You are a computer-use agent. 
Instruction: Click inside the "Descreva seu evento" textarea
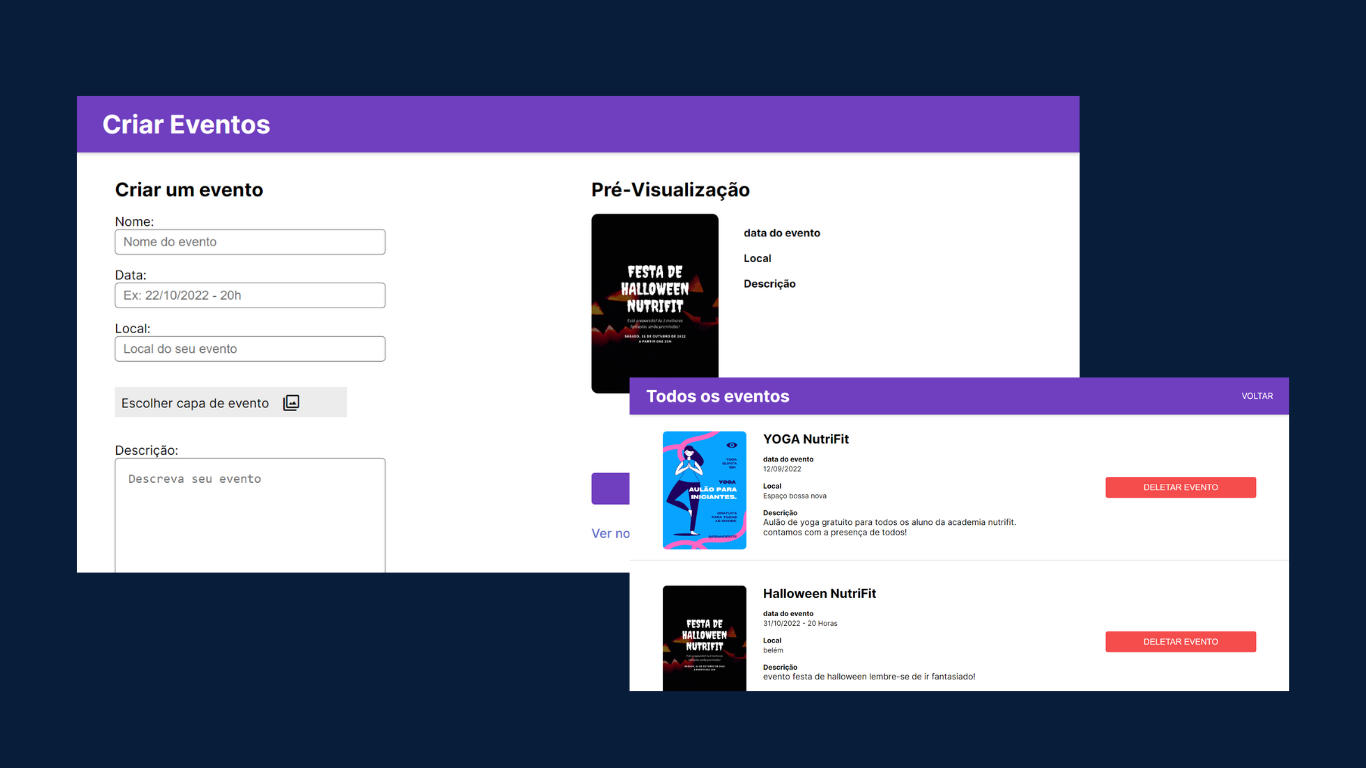coord(250,514)
